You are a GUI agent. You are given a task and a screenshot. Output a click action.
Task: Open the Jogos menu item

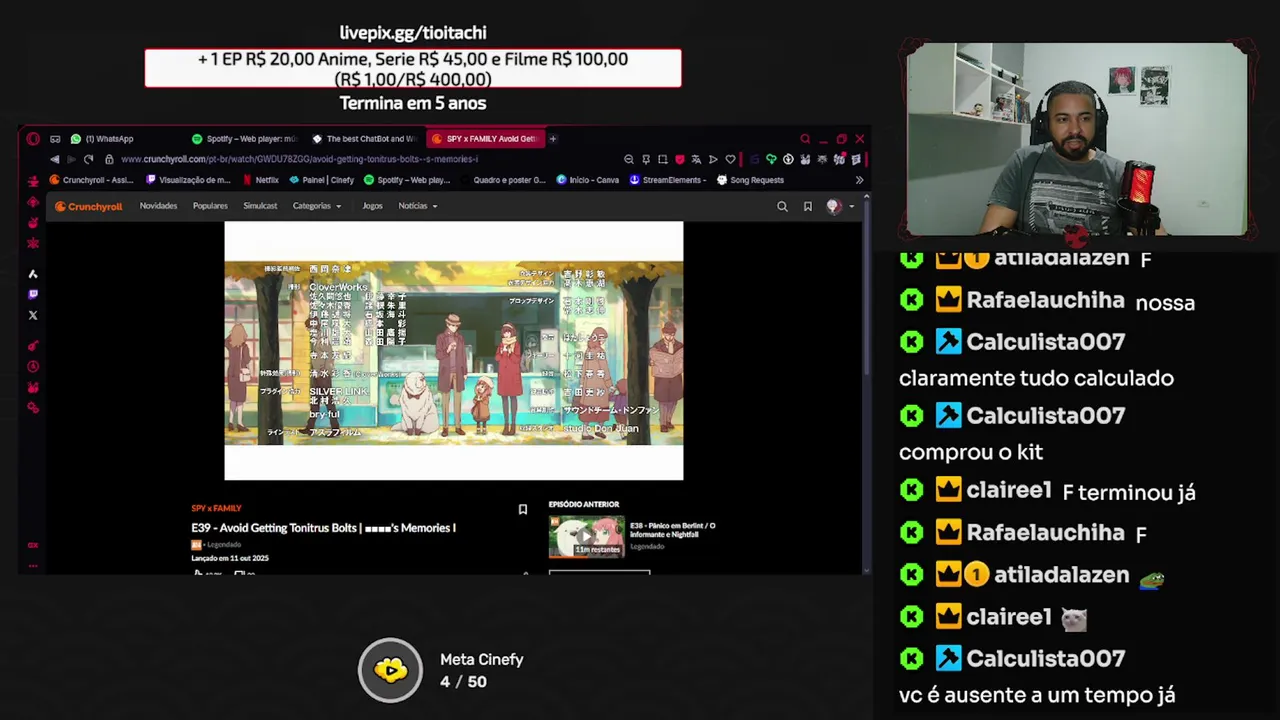(x=372, y=206)
